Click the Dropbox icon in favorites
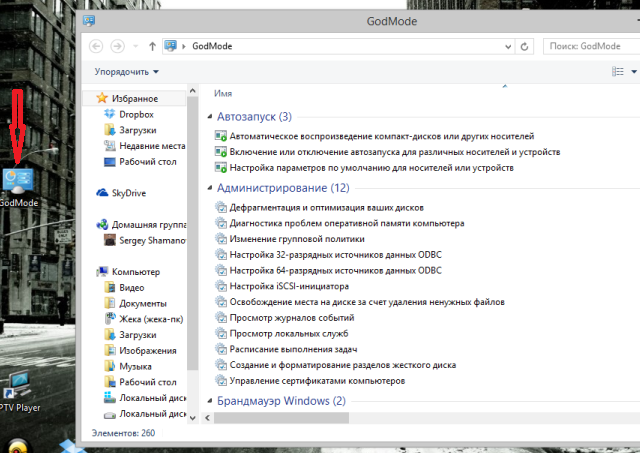The height and width of the screenshot is (453, 640). (x=109, y=114)
